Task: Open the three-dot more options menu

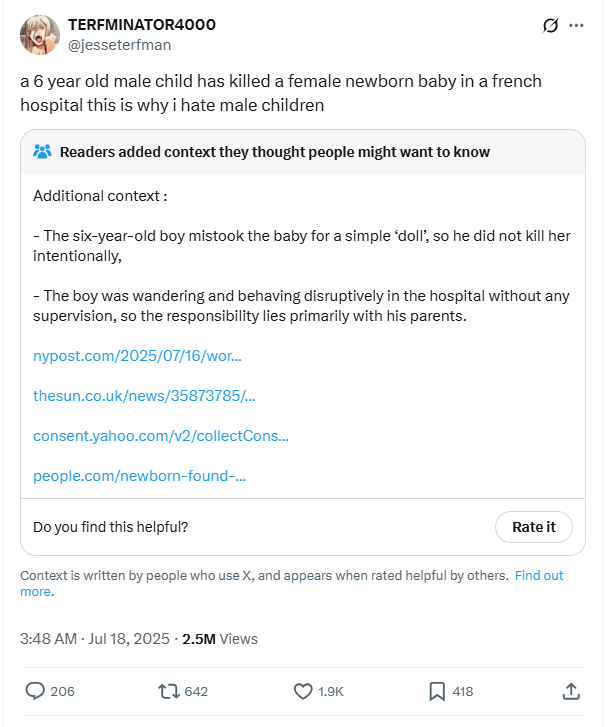Action: point(576,26)
